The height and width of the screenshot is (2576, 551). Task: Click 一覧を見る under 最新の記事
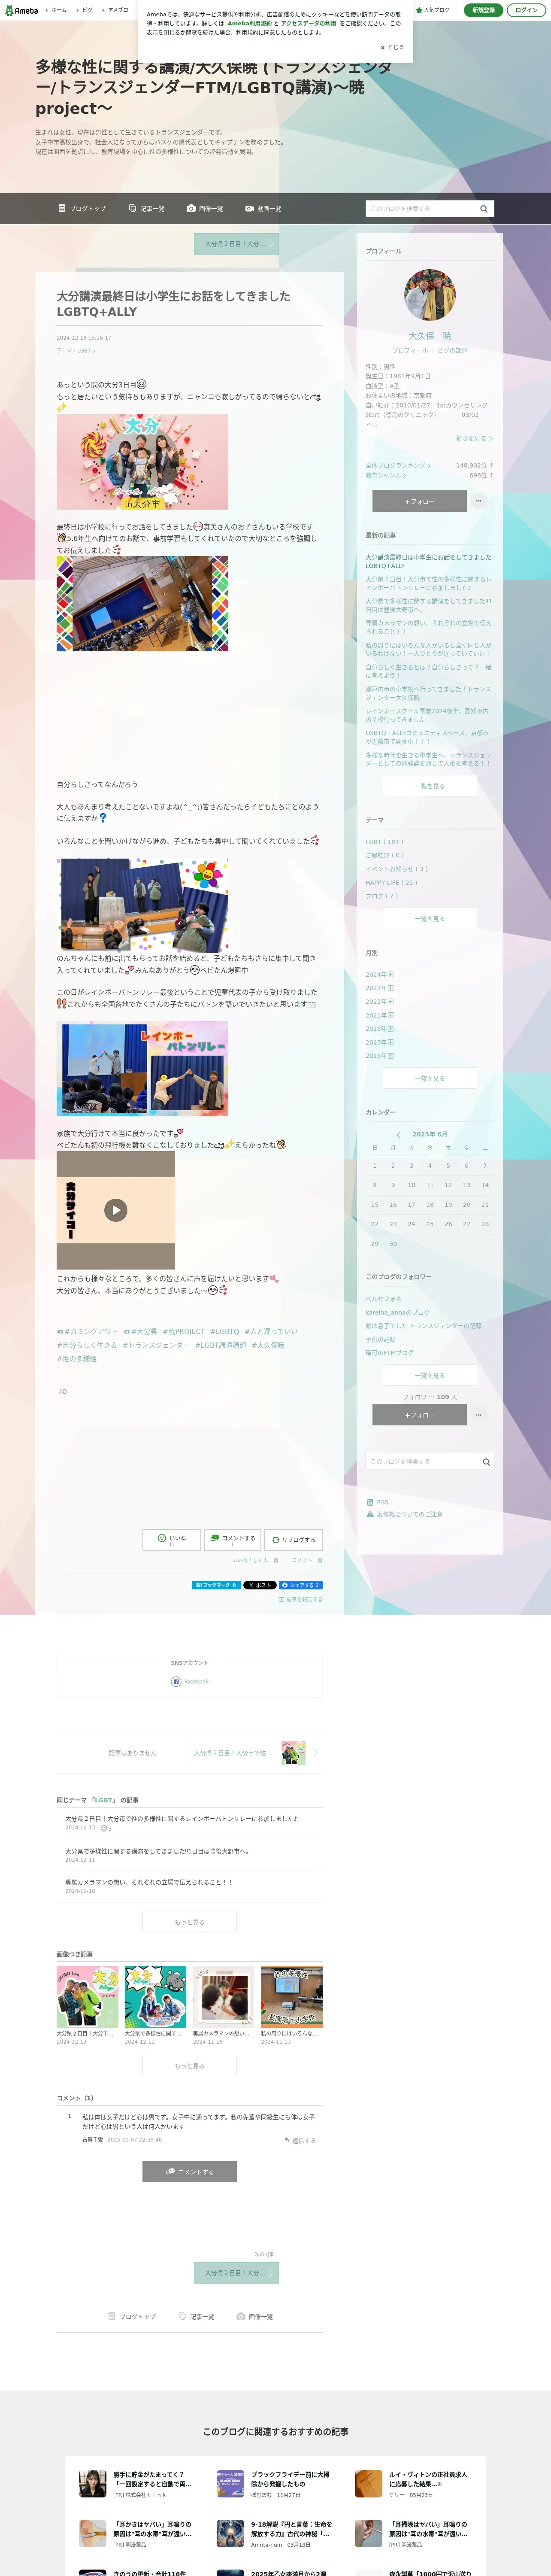[x=430, y=786]
